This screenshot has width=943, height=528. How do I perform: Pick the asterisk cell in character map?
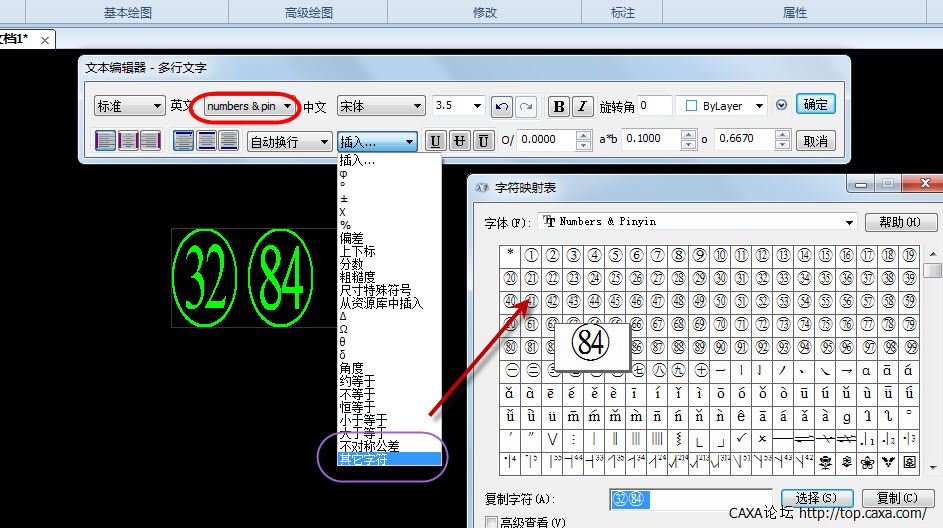(x=510, y=256)
